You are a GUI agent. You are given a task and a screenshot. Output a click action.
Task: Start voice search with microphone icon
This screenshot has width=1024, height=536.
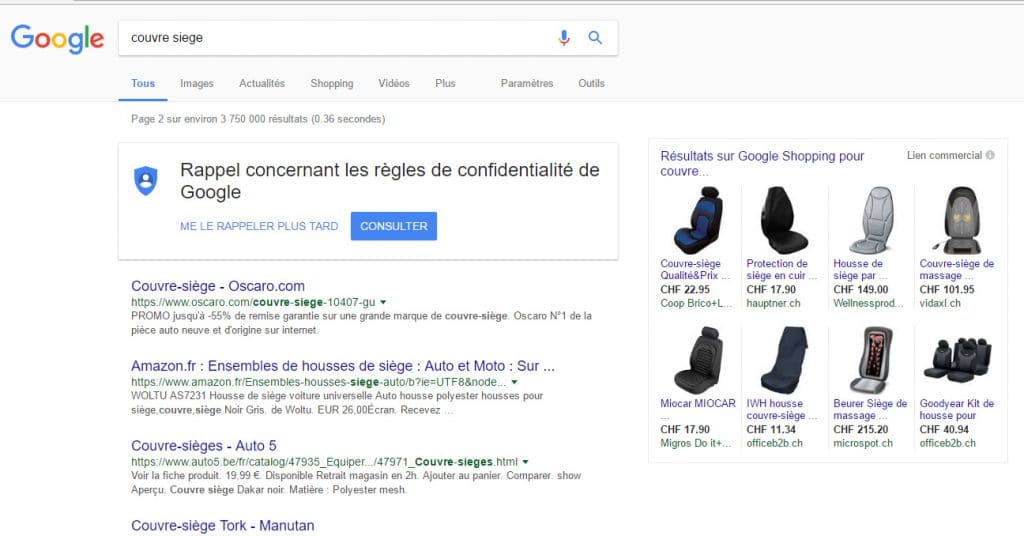click(564, 38)
